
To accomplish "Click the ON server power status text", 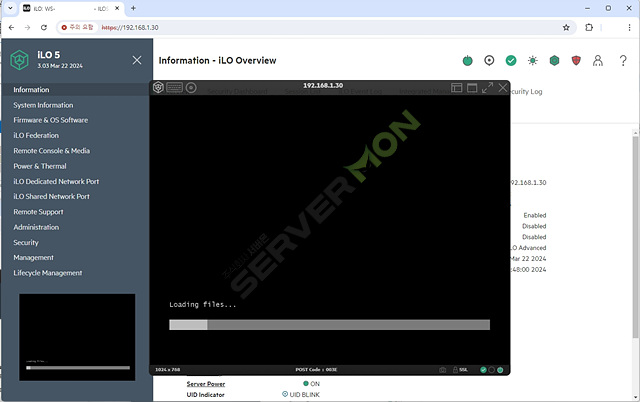I will pyautogui.click(x=315, y=384).
